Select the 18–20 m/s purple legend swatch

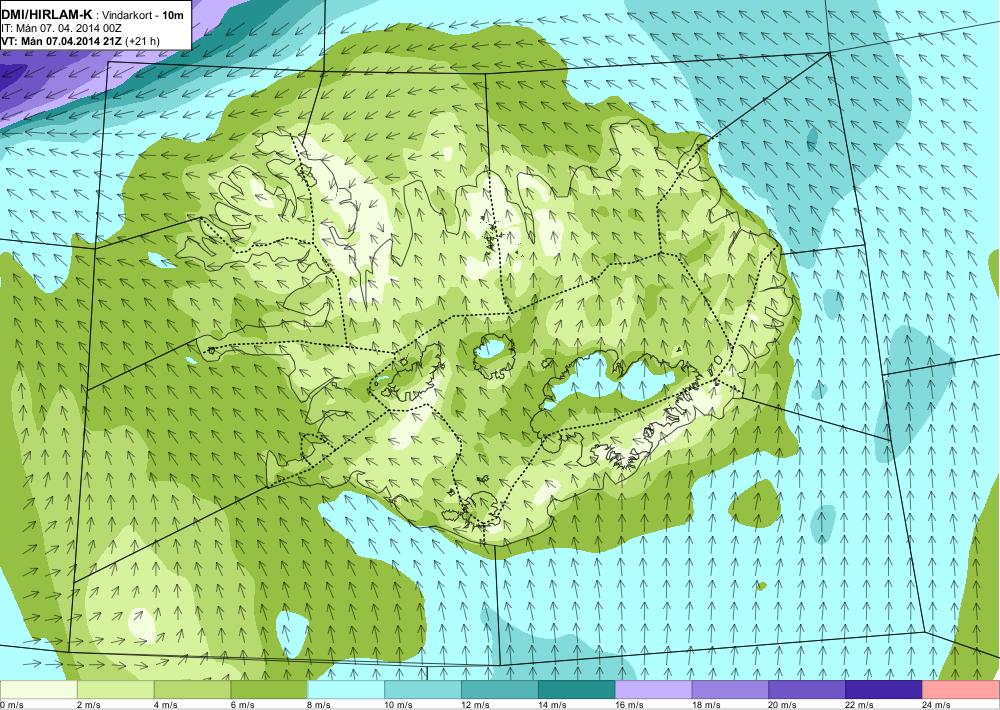coord(730,690)
